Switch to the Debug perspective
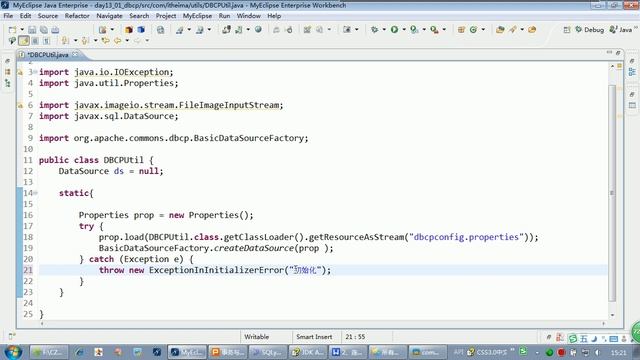This screenshot has width=640, height=360. pos(589,30)
